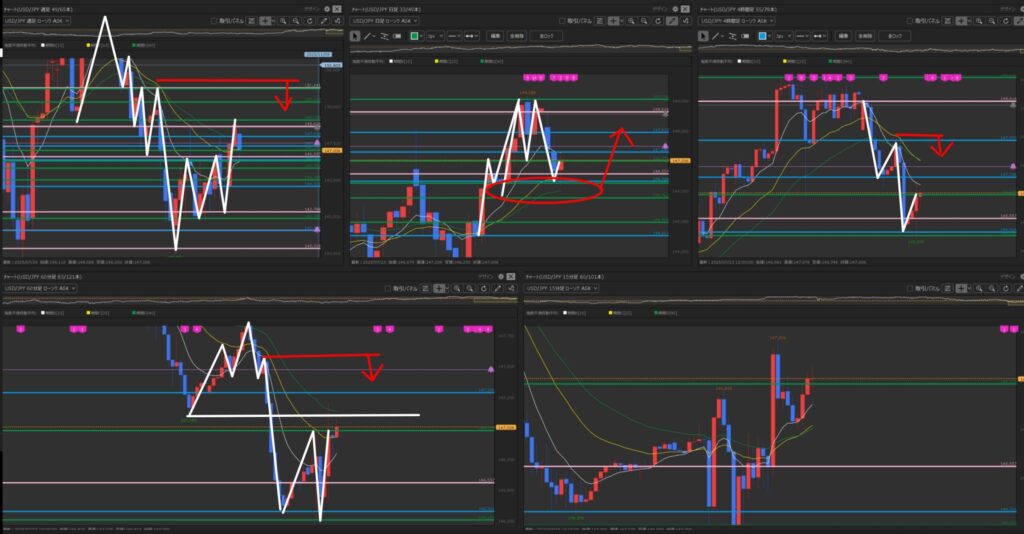This screenshot has width=1024, height=534.
Task: Select fibonacci tool in daily chart draw bar
Action: click(x=384, y=36)
